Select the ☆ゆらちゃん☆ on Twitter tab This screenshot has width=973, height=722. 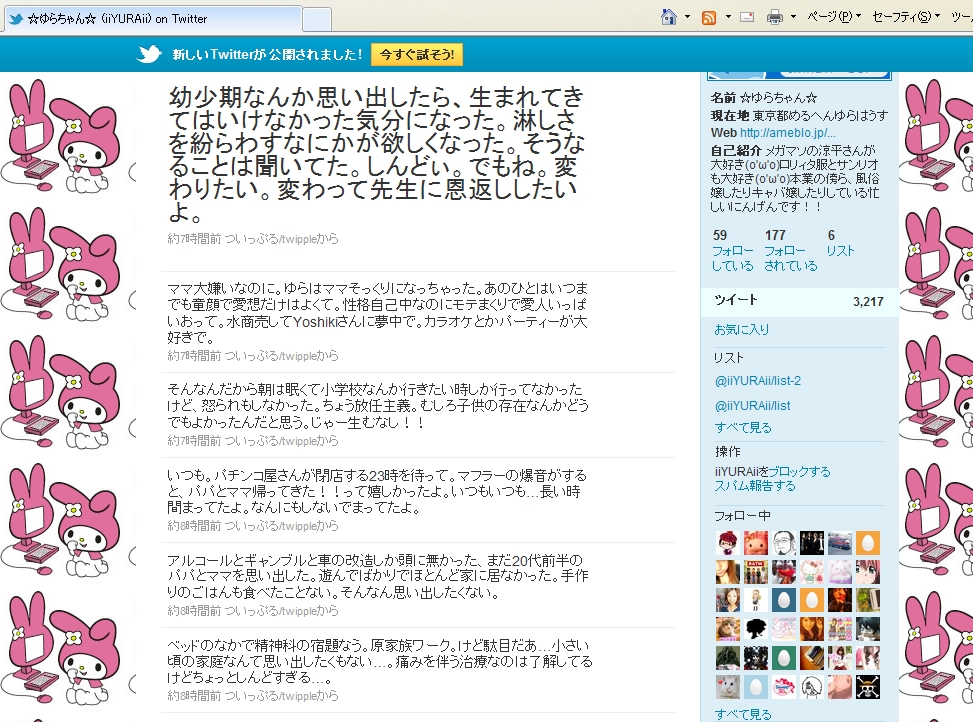154,19
